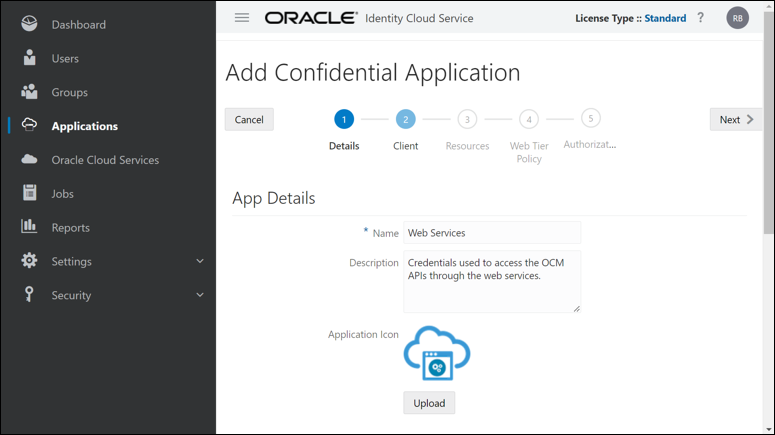Focus the Name input field
The width and height of the screenshot is (775, 435).
(492, 233)
